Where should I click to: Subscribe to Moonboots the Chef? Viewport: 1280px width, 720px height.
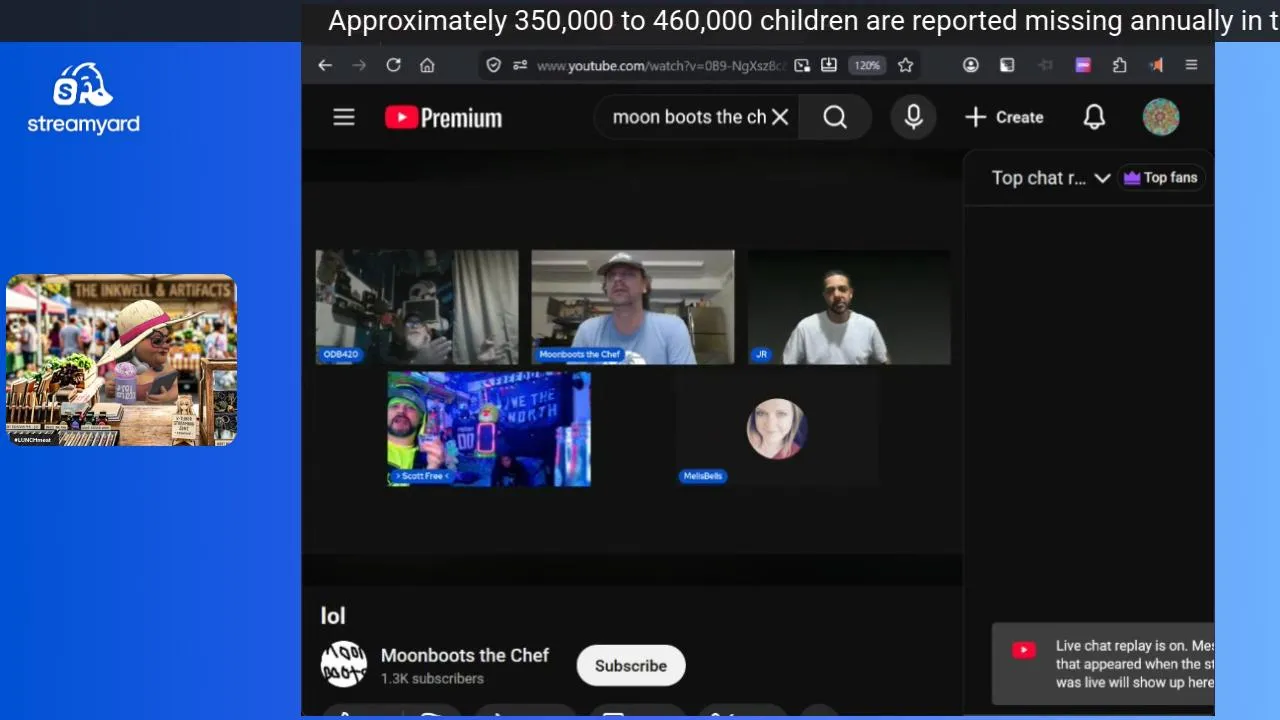pos(631,666)
